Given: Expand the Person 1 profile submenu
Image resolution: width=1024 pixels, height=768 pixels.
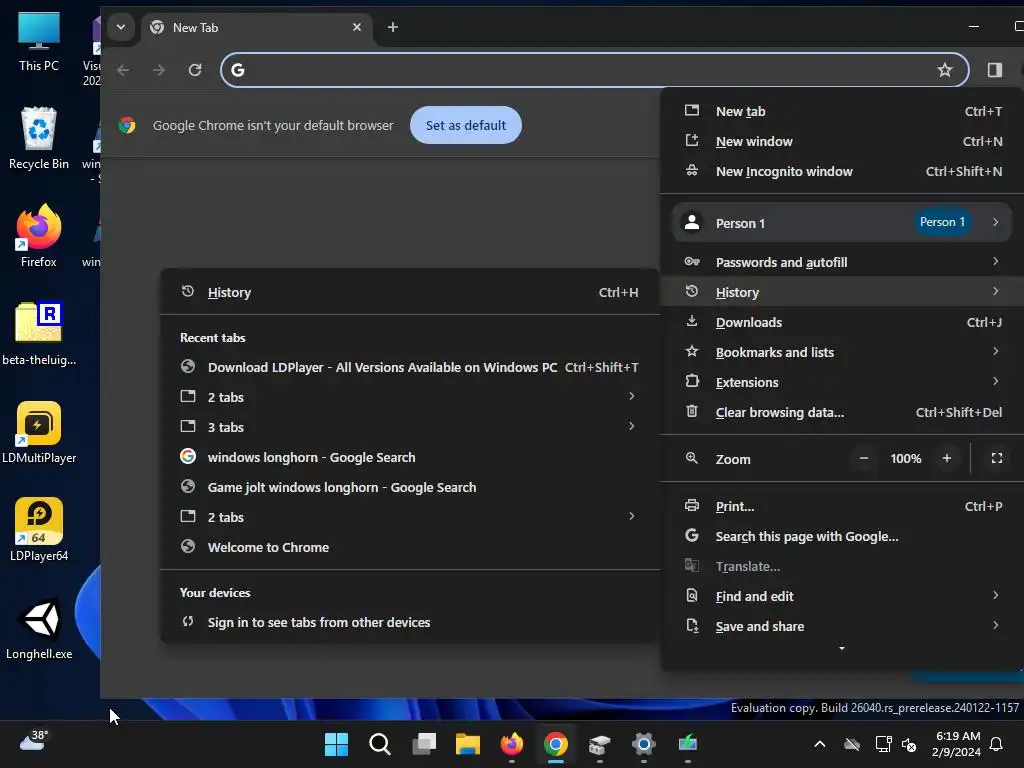Looking at the screenshot, I should coord(842,223).
